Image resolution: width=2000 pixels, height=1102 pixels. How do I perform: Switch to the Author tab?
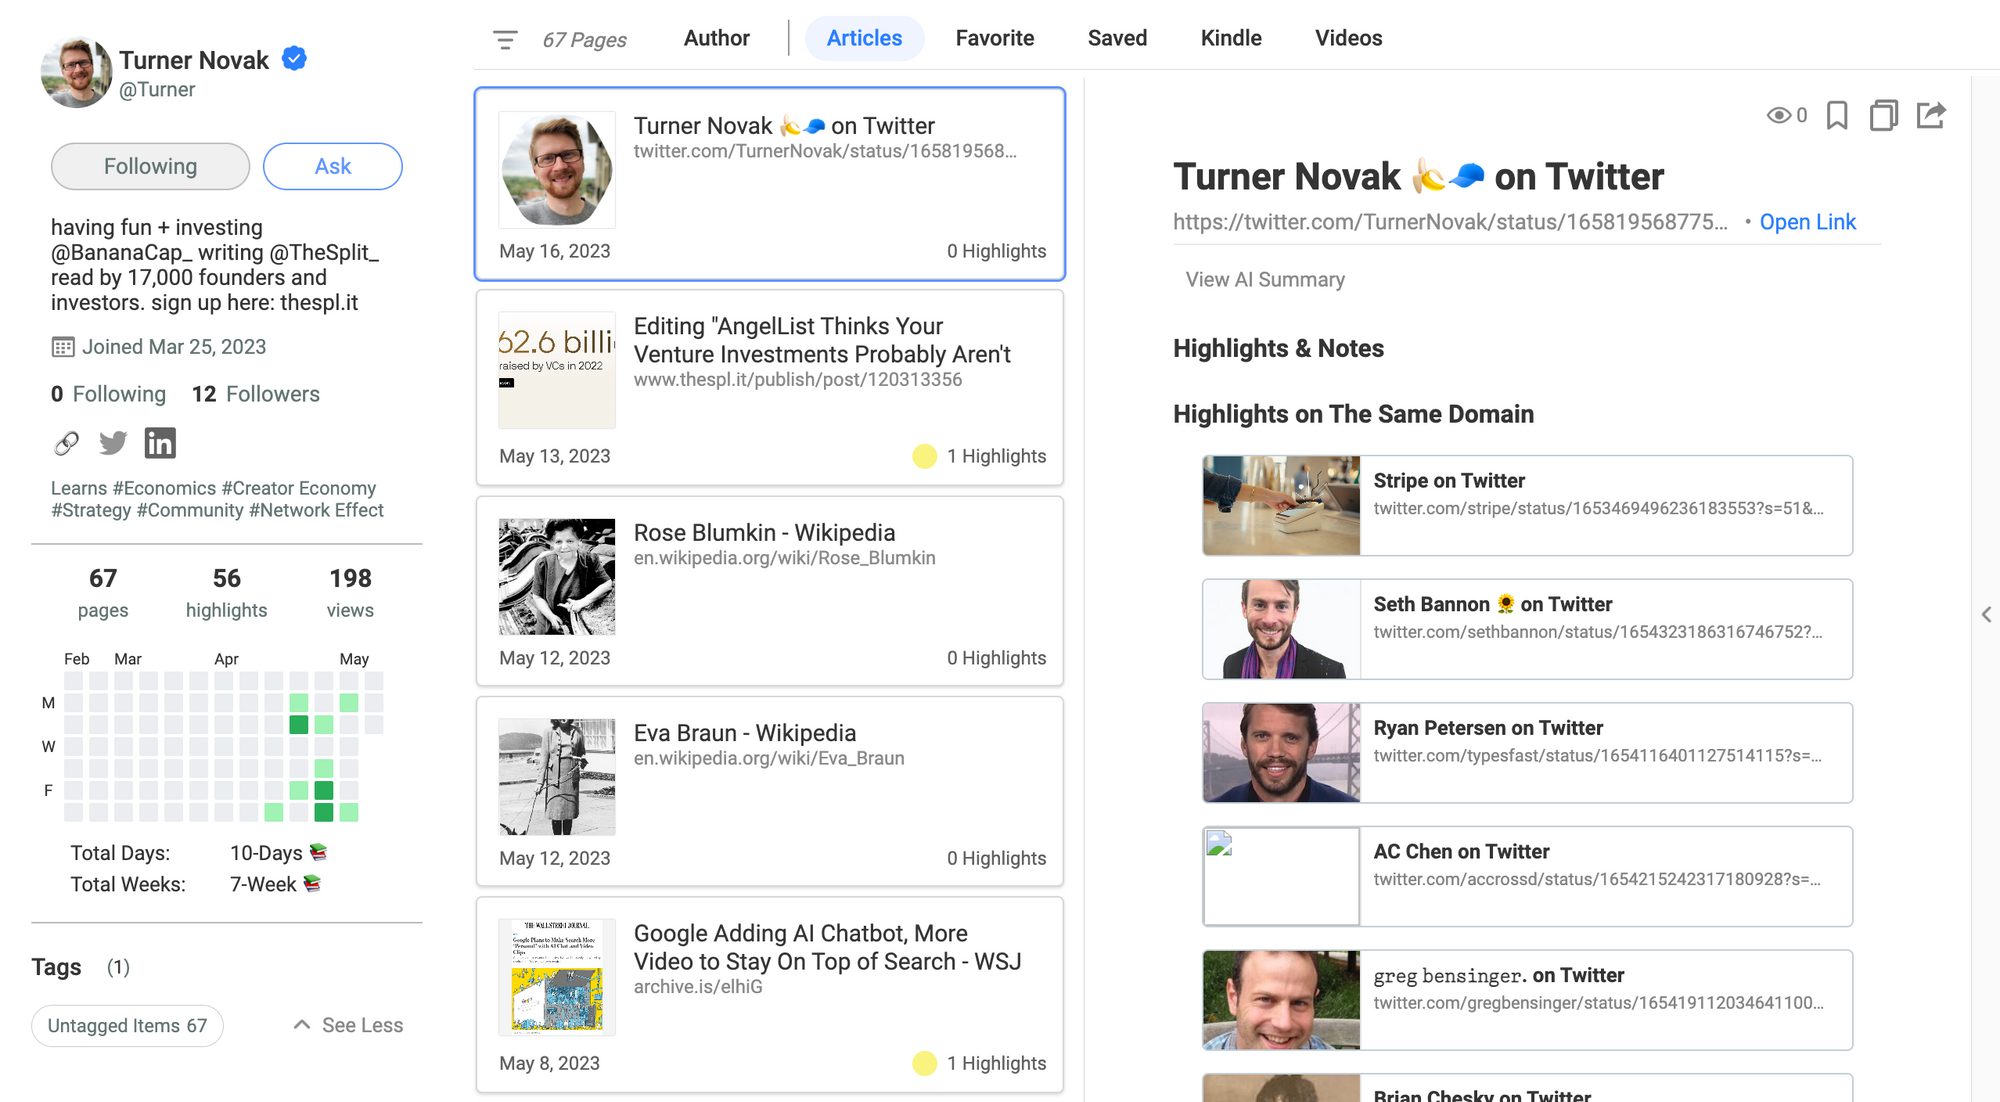(x=716, y=38)
